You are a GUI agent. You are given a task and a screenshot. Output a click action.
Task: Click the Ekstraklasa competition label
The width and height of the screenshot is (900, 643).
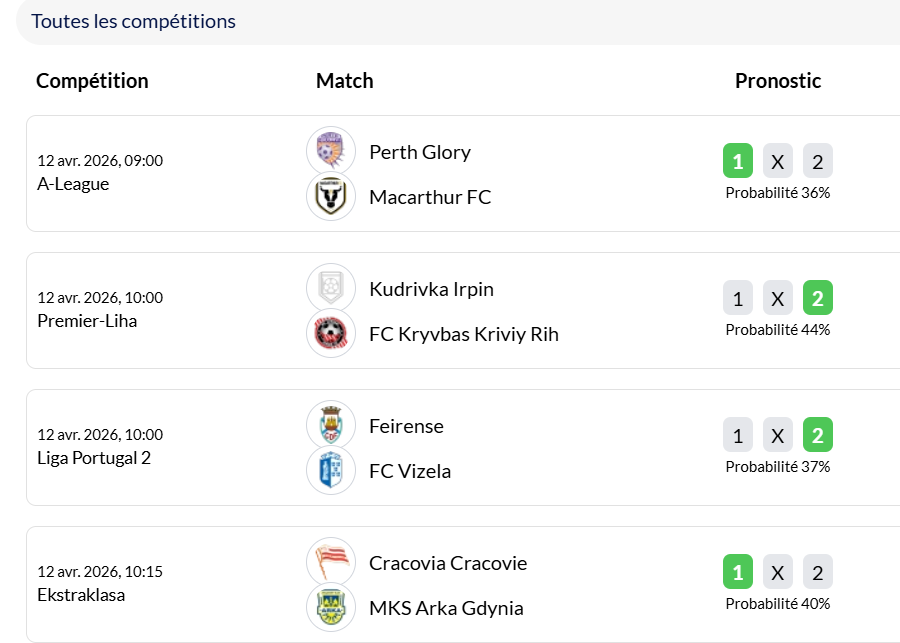[81, 595]
